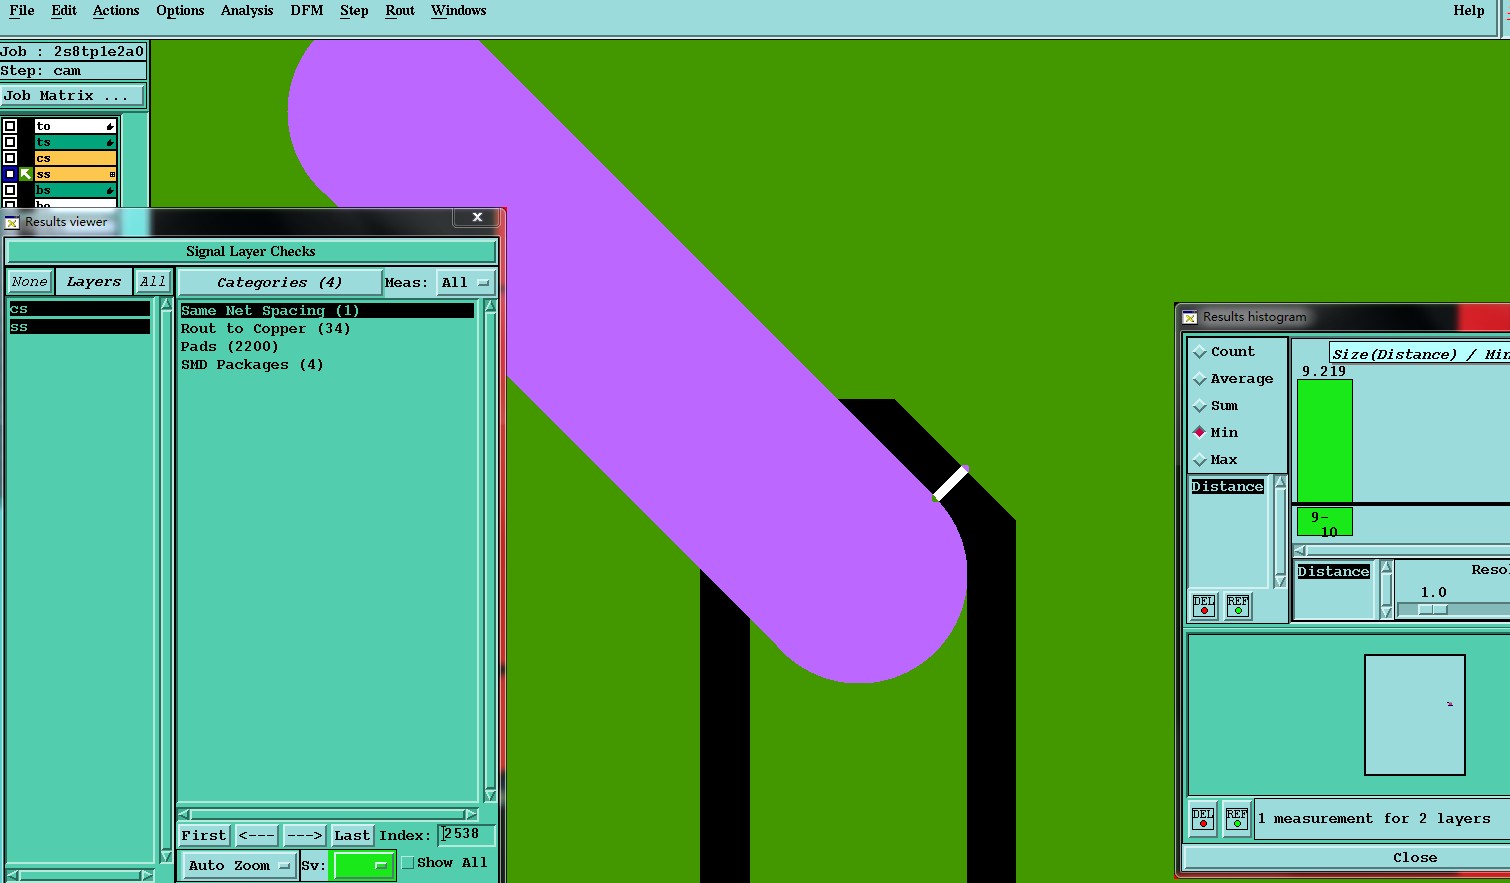Click the Results histogram title bar icon
This screenshot has width=1510, height=883.
1190,317
